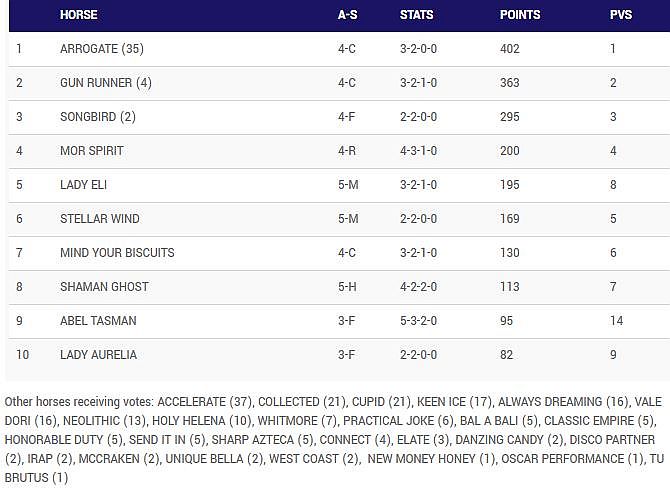This screenshot has width=670, height=489.
Task: Select the ARROGATE (35) horse name
Action: [102, 49]
